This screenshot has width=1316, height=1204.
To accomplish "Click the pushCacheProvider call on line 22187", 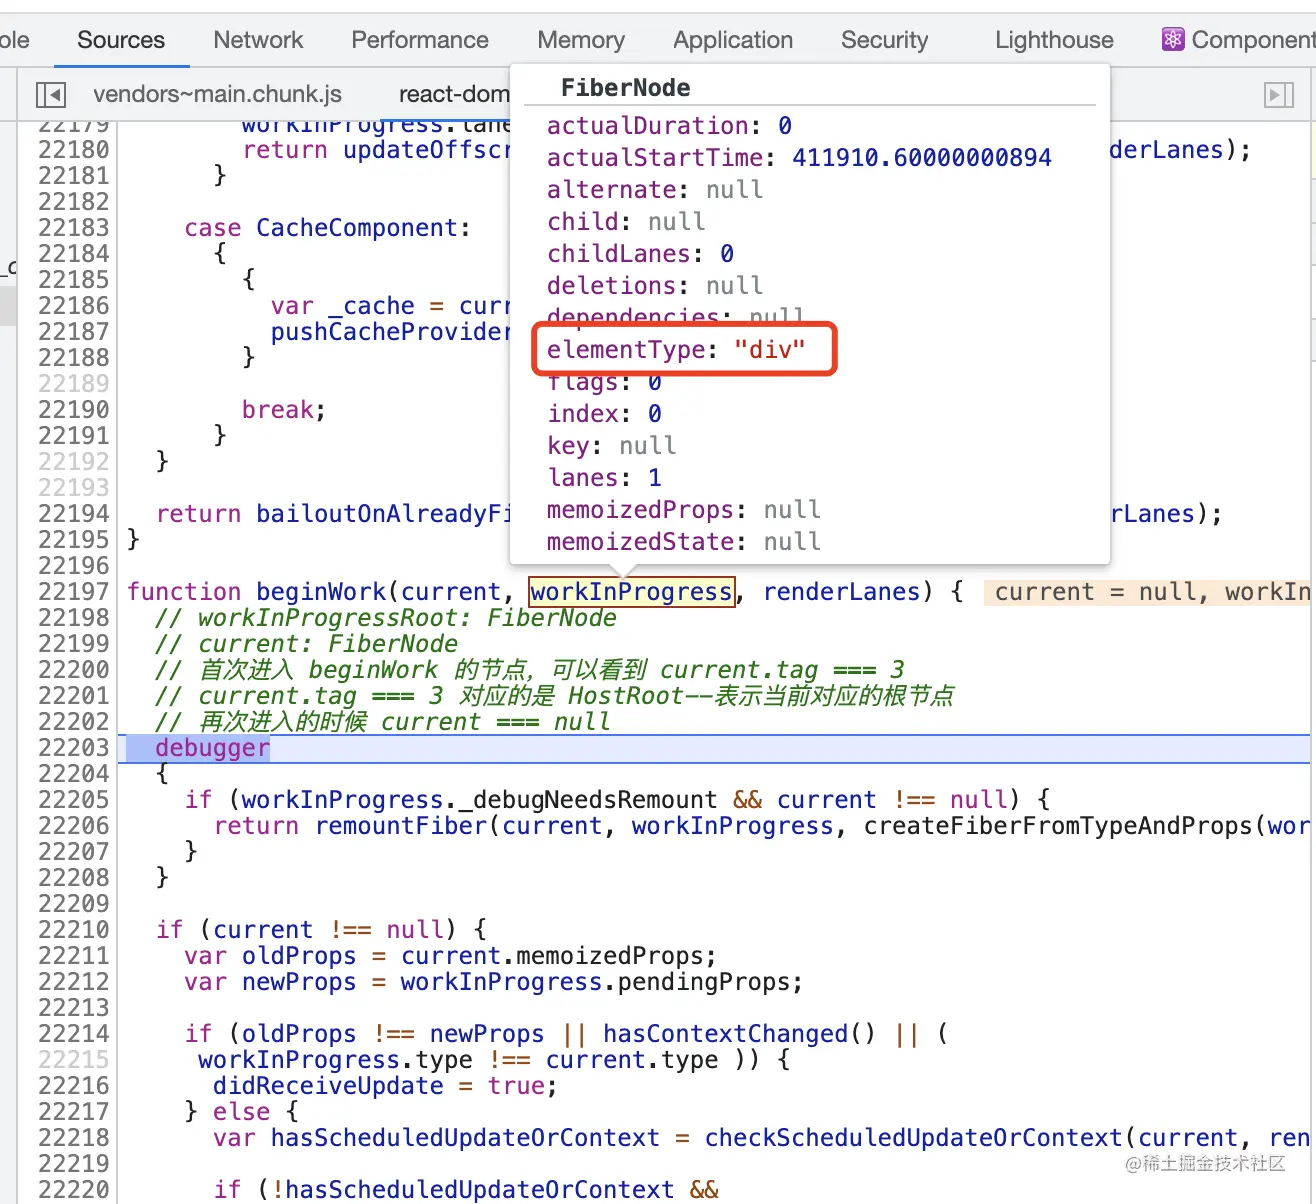I will (390, 332).
